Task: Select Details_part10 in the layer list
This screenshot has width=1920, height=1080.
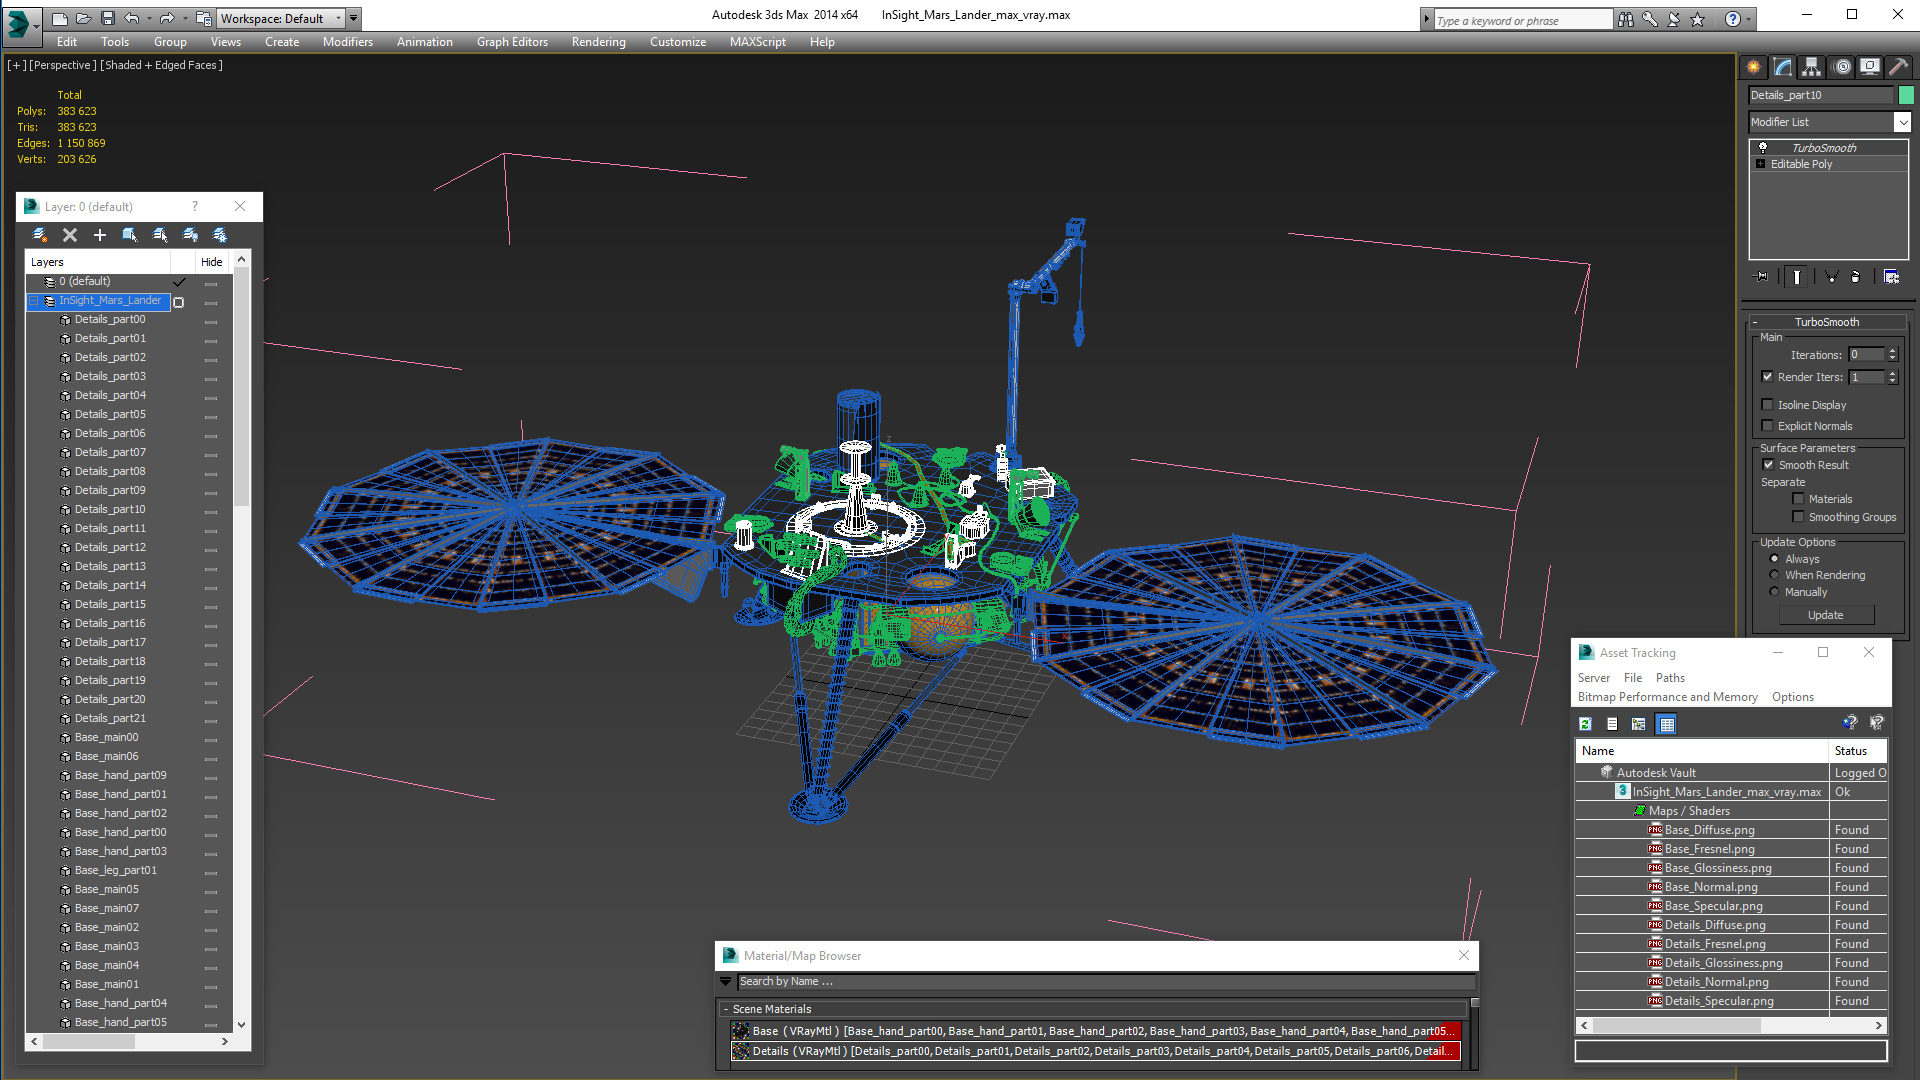Action: (110, 509)
